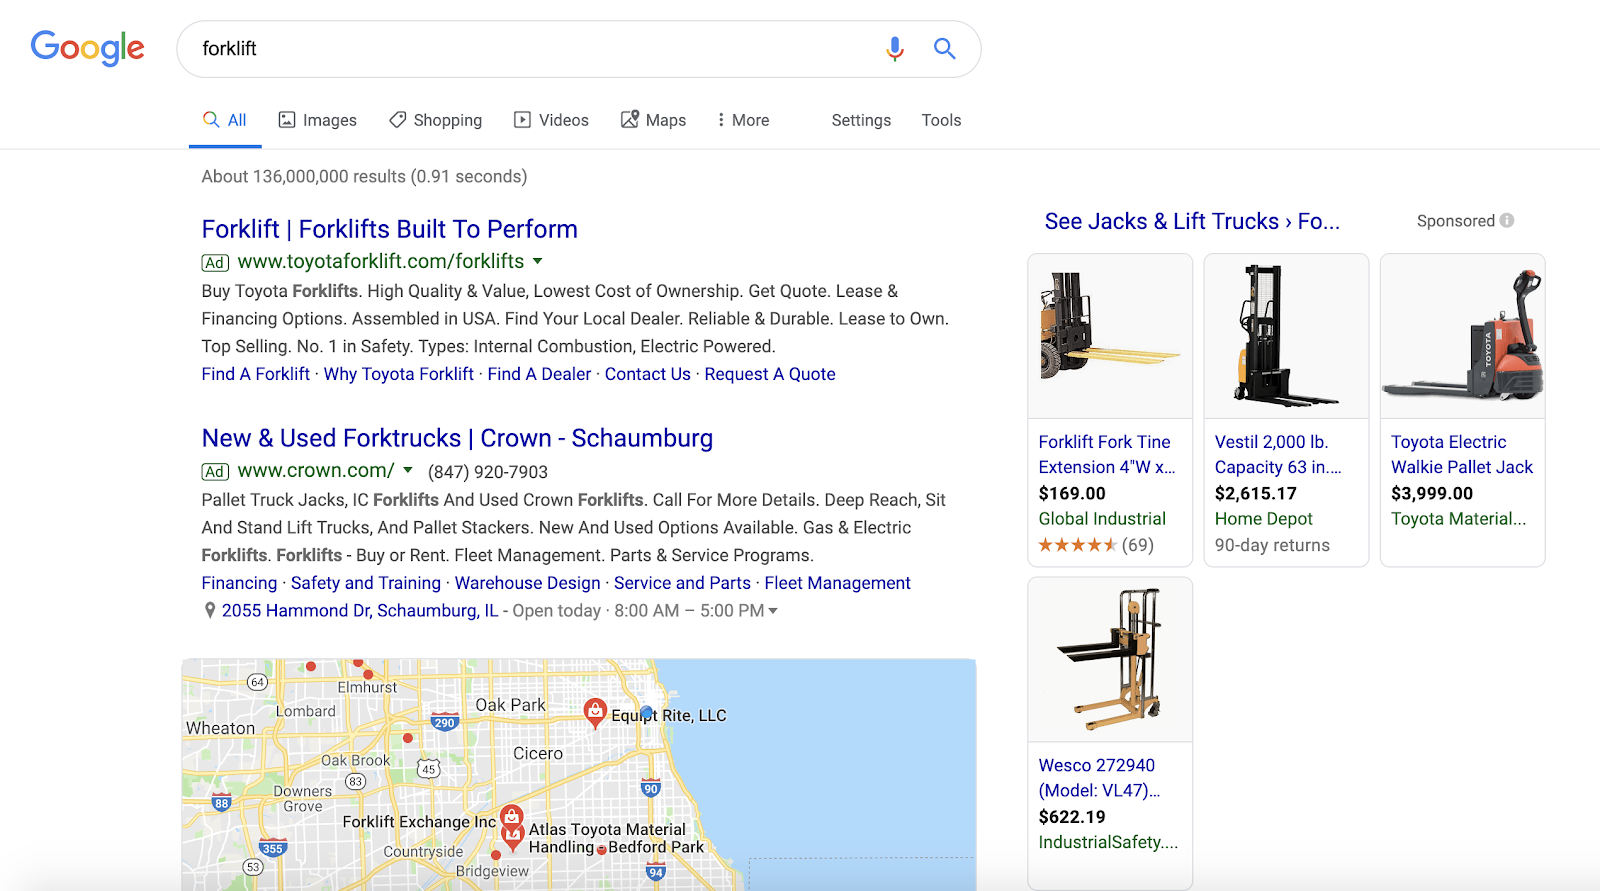Click the www.toyotaforklift.com/forklifts URL
The height and width of the screenshot is (891, 1600).
tap(381, 261)
